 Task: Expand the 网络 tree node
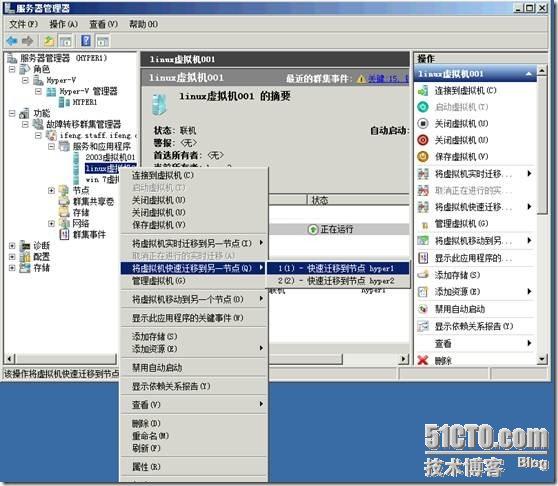pyautogui.click(x=51, y=223)
